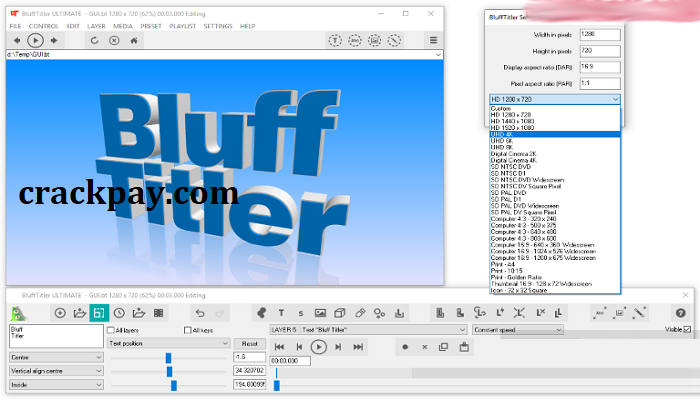This screenshot has height=400, width=700.
Task: Expand the file path d:\Temp\GUI.bt dropdown
Action: pyautogui.click(x=438, y=54)
